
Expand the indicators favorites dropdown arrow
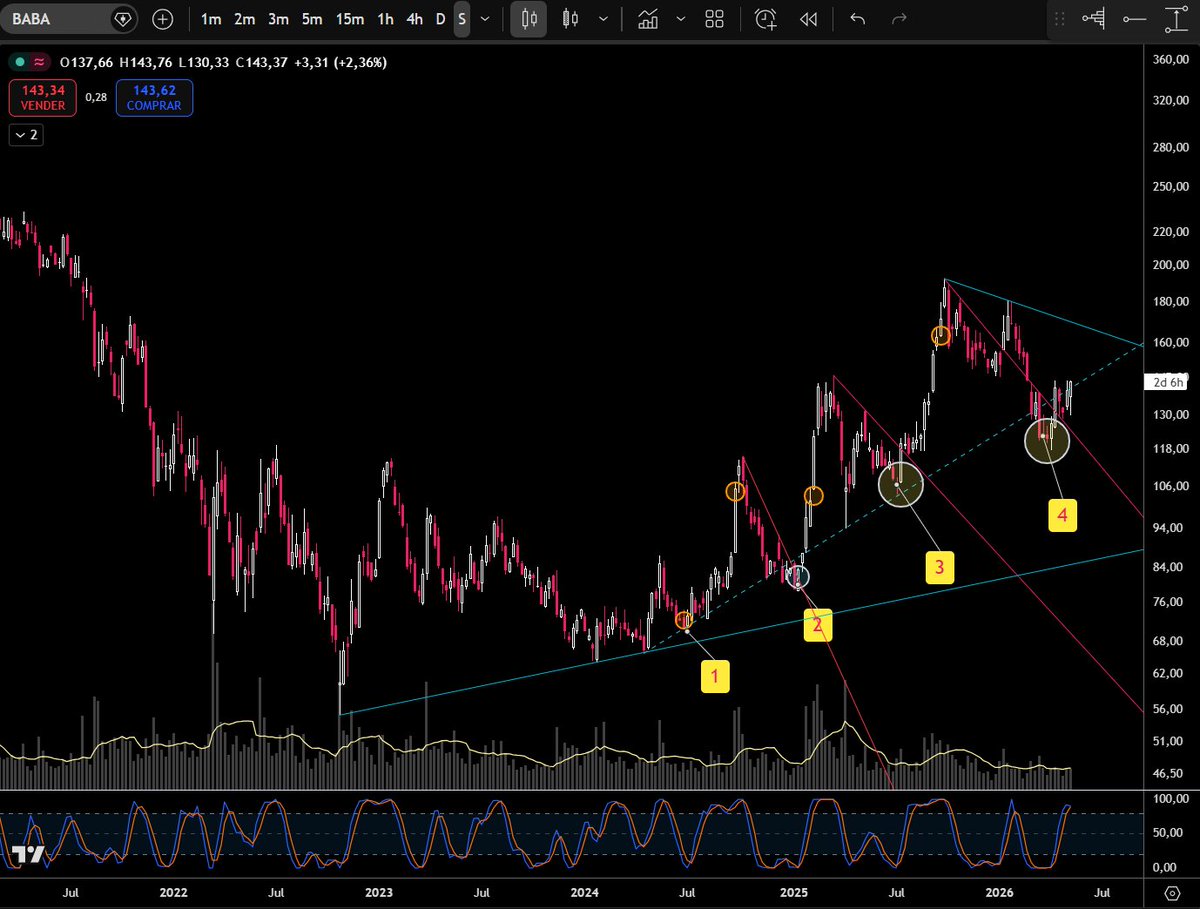tap(680, 19)
